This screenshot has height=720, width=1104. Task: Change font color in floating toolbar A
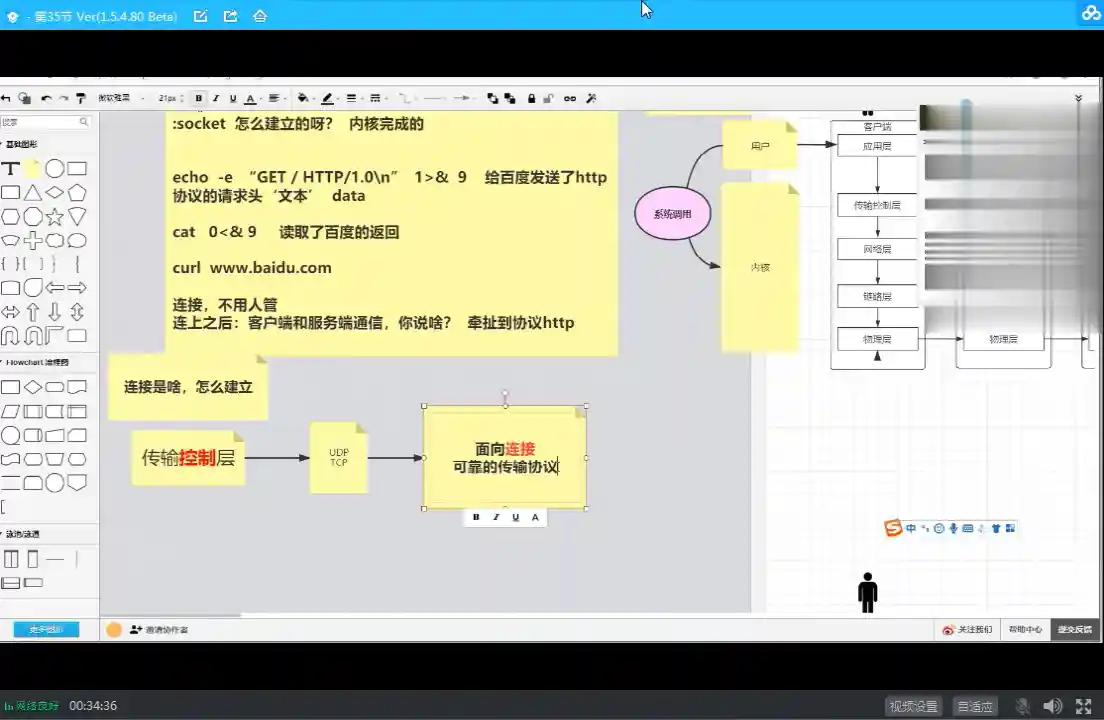(x=535, y=517)
